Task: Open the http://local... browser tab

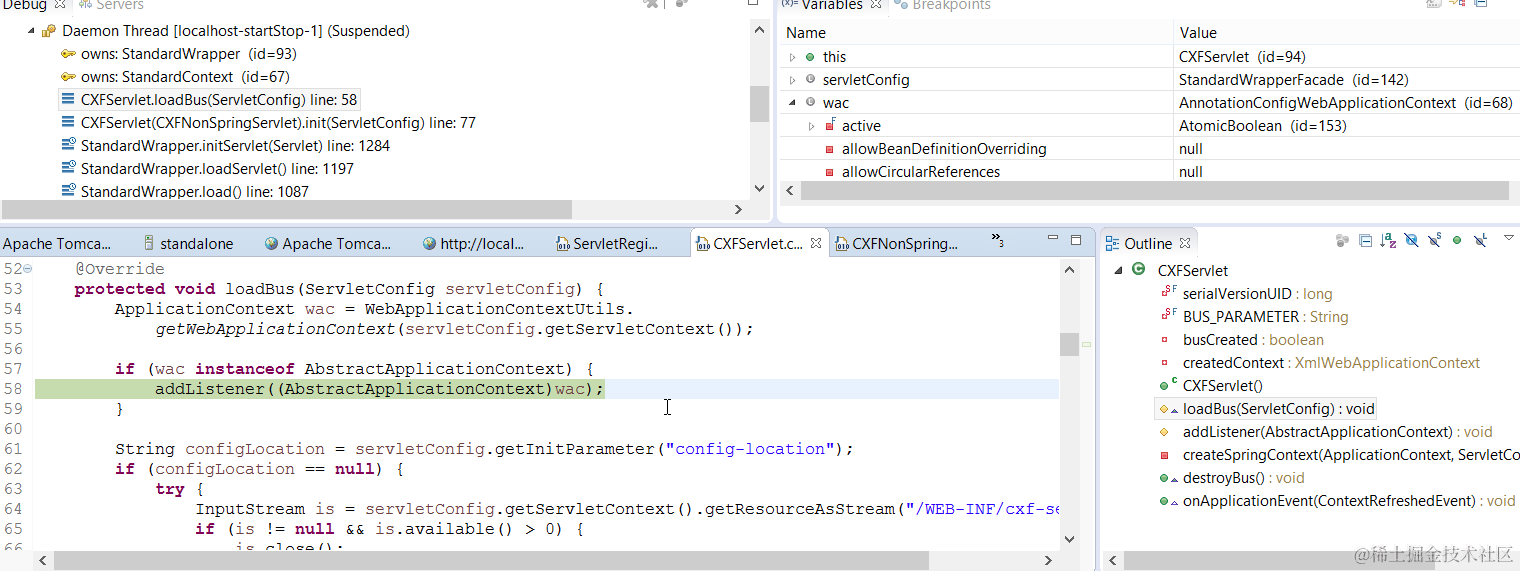Action: 473,243
